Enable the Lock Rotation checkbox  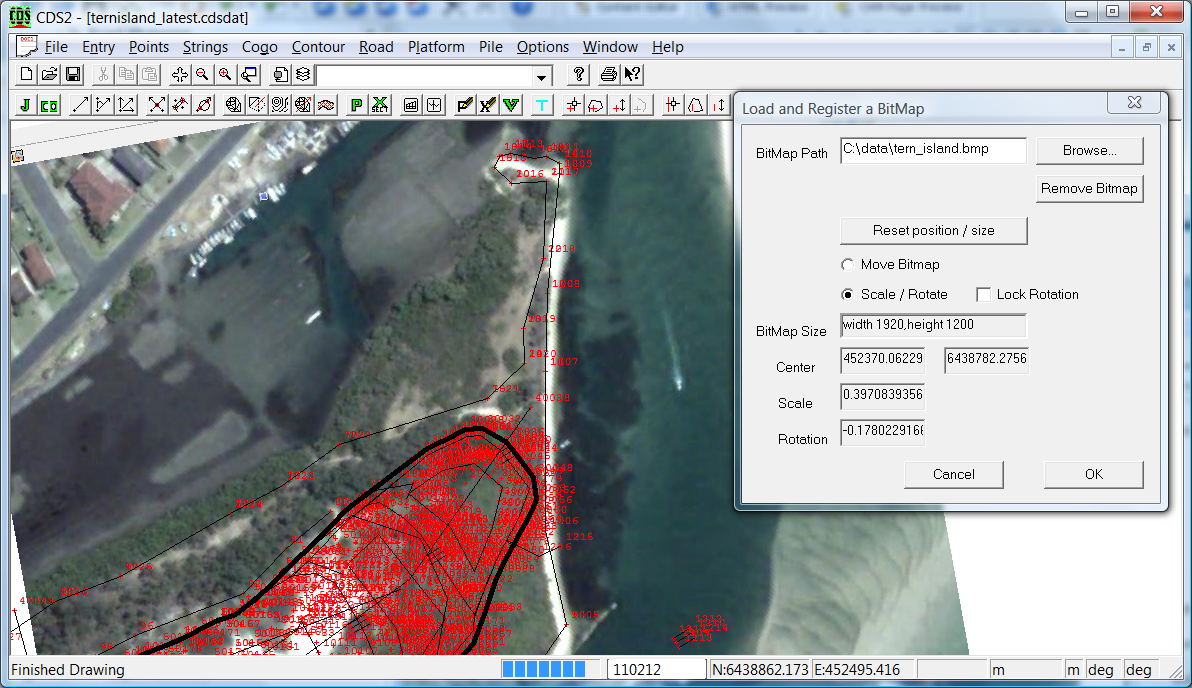984,295
